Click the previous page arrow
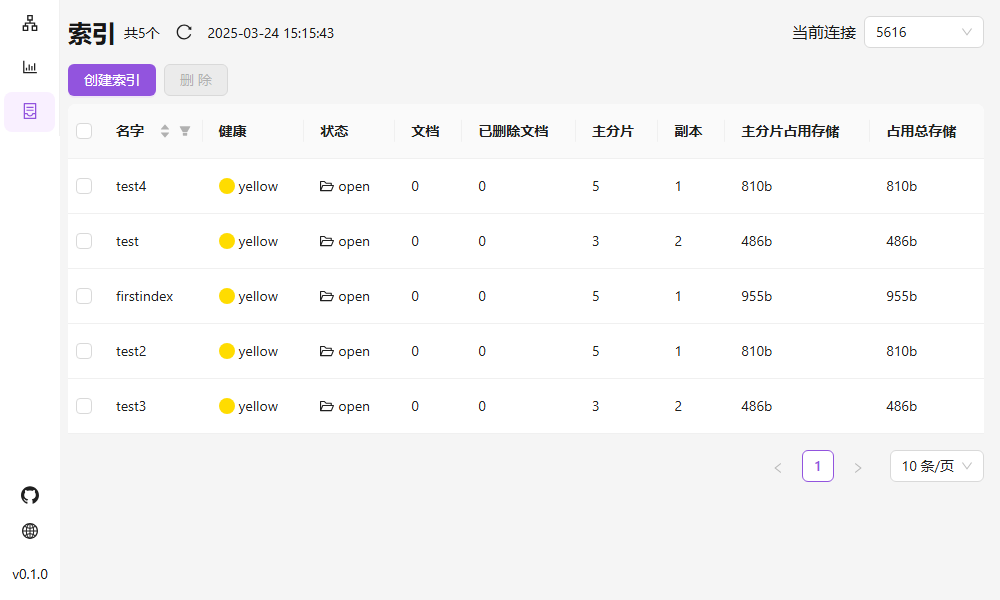Screen dimensions: 1000x600 777,467
